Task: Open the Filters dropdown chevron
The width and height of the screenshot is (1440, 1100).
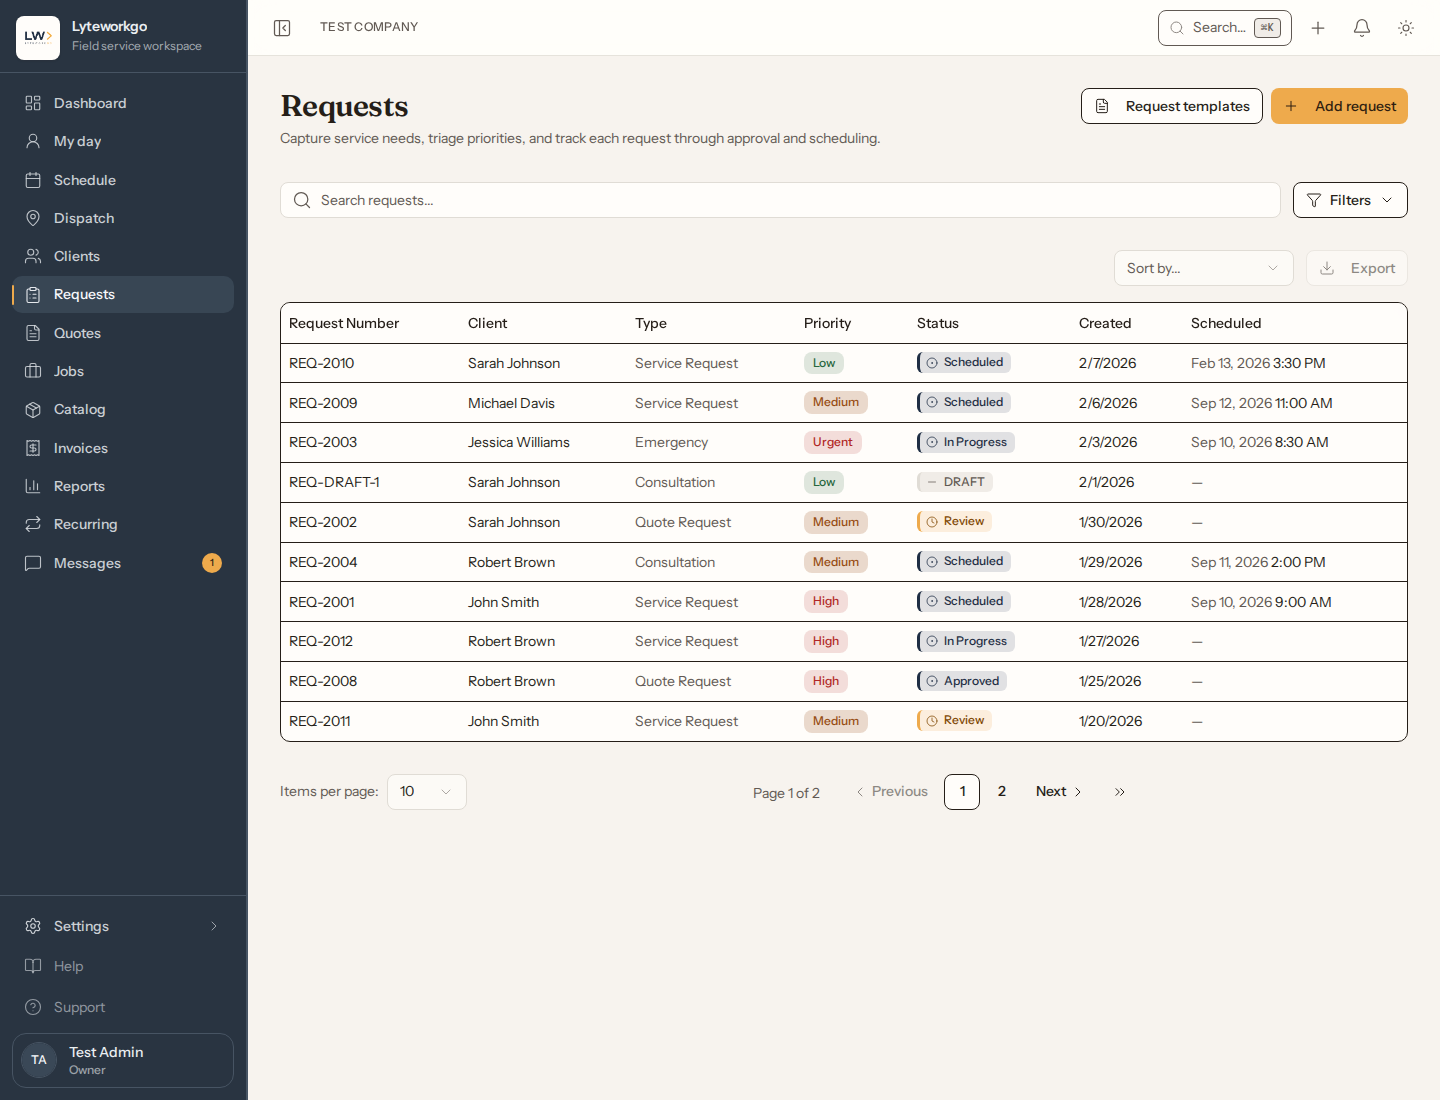Action: [1387, 200]
